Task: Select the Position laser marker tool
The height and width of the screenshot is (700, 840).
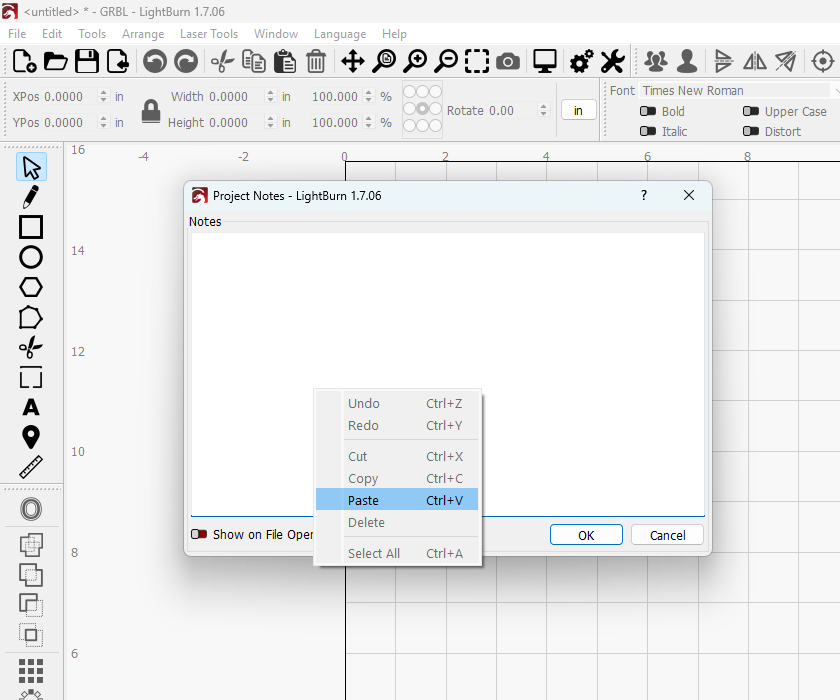Action: pos(31,437)
